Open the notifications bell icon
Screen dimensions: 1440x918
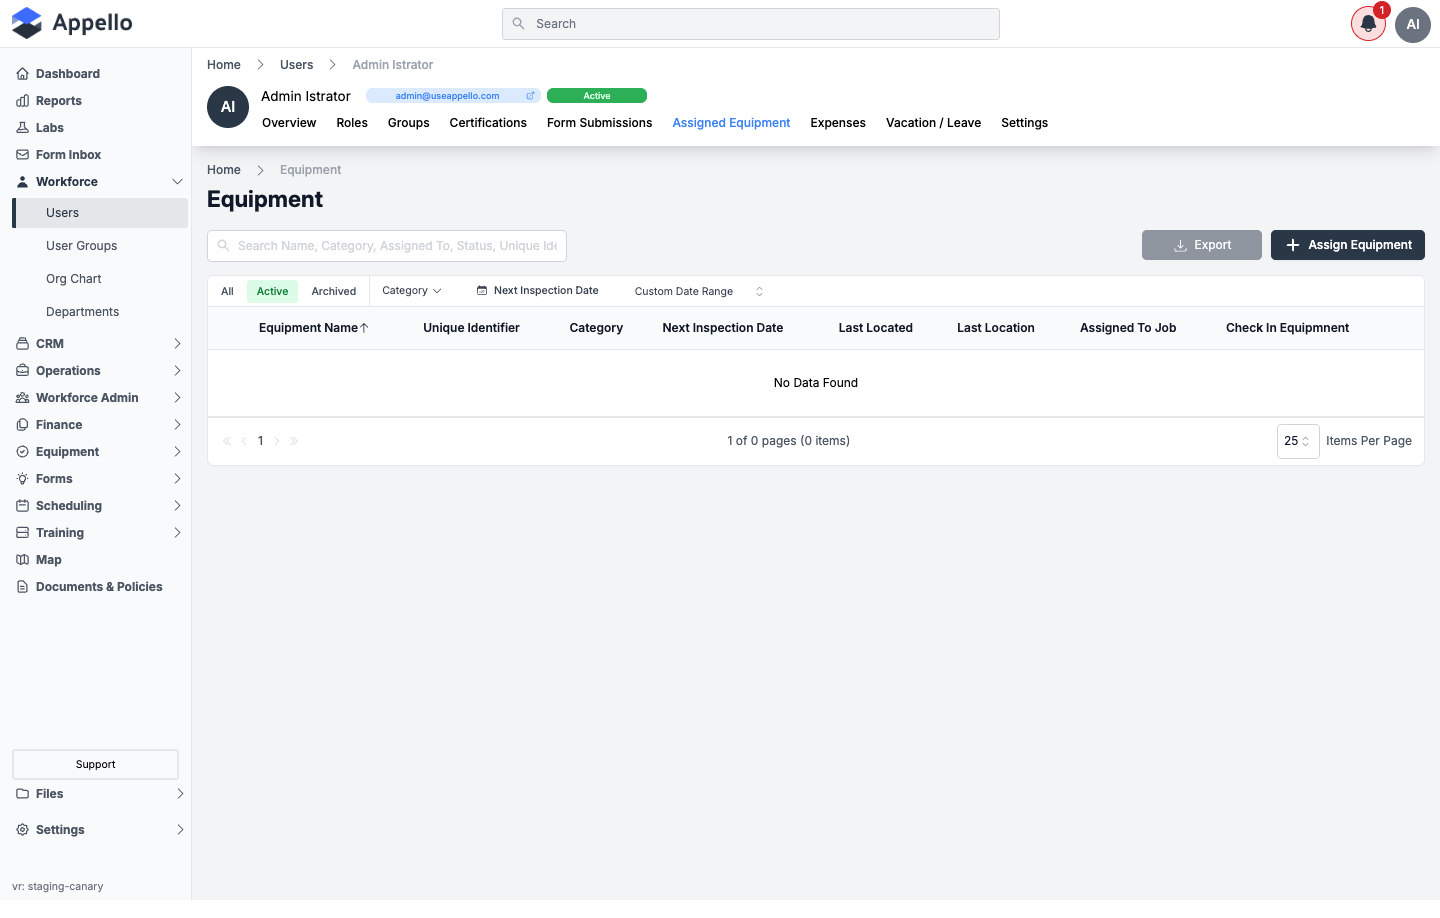point(1368,24)
